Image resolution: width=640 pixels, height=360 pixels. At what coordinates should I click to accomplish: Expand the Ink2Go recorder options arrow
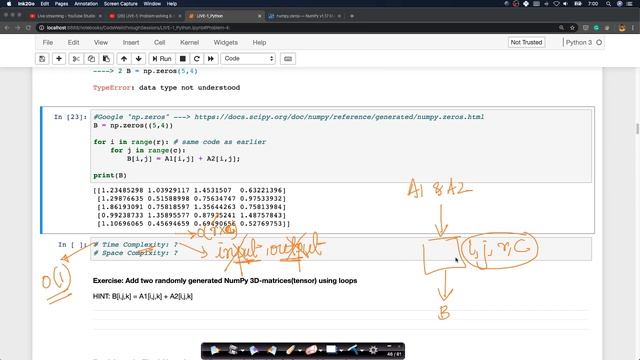242,350
